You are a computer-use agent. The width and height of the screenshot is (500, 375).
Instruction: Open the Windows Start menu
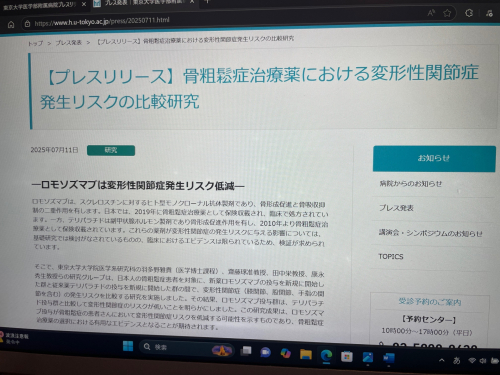(x=128, y=346)
